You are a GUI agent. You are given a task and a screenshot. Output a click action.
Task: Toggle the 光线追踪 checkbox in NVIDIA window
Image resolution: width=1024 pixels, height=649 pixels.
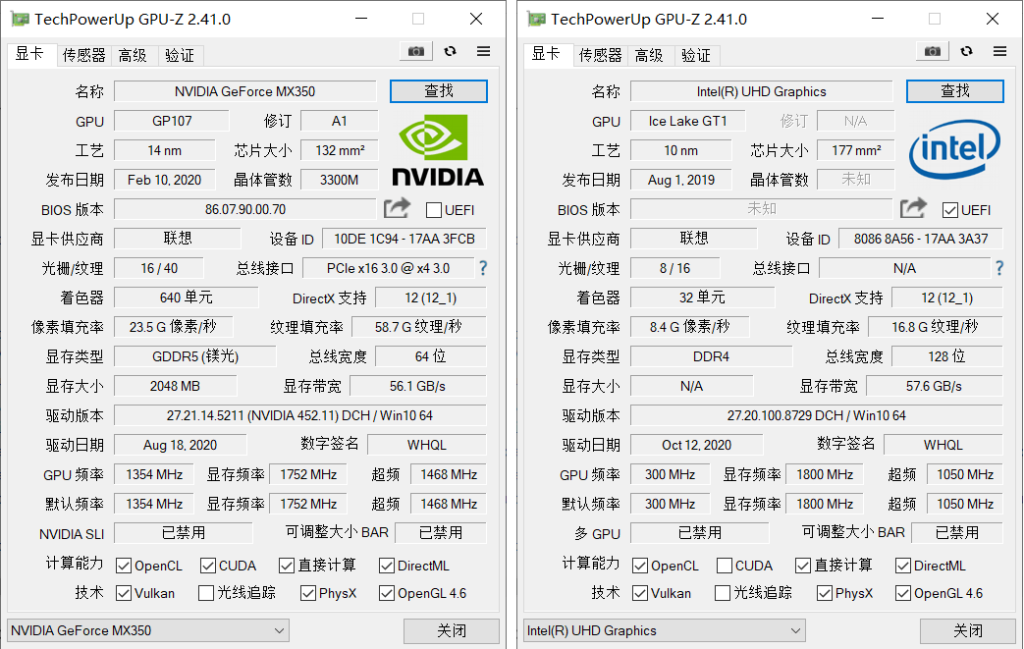point(207,593)
